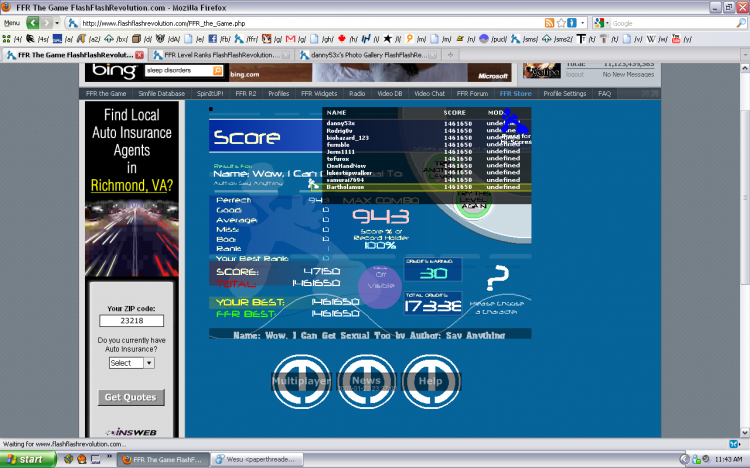Click Try The Level Again button

473,202
